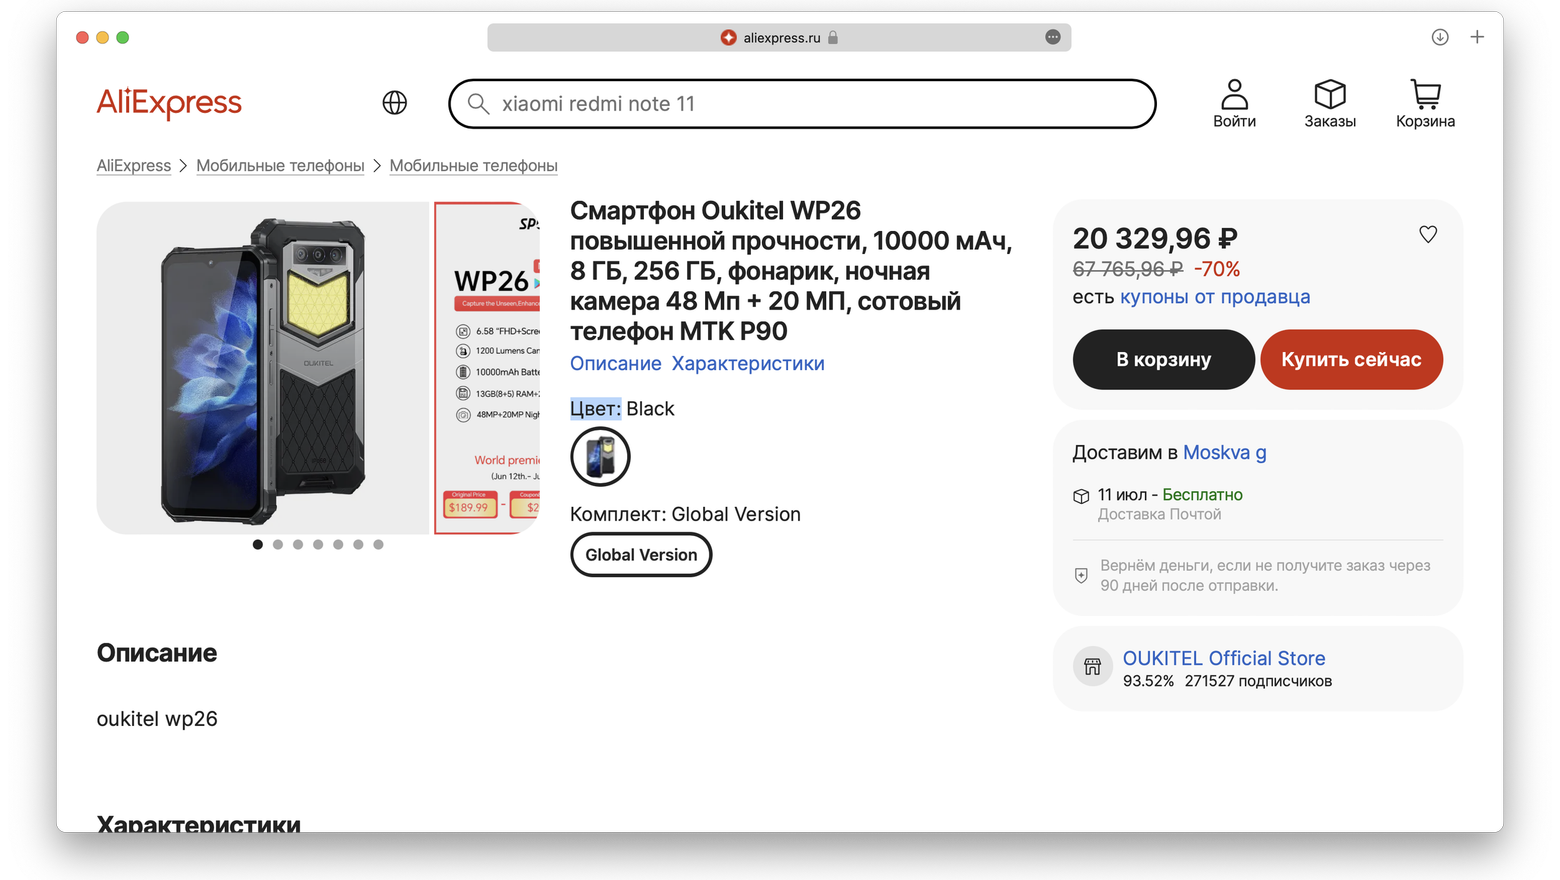Open Safari downloads icon
Viewport: 1560px width, 880px height.
tap(1440, 37)
